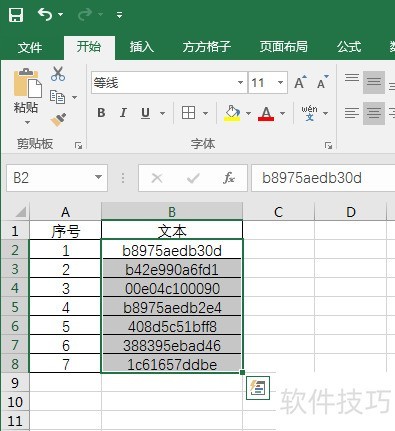Click cell containing 文本
The height and width of the screenshot is (431, 395).
(x=172, y=231)
